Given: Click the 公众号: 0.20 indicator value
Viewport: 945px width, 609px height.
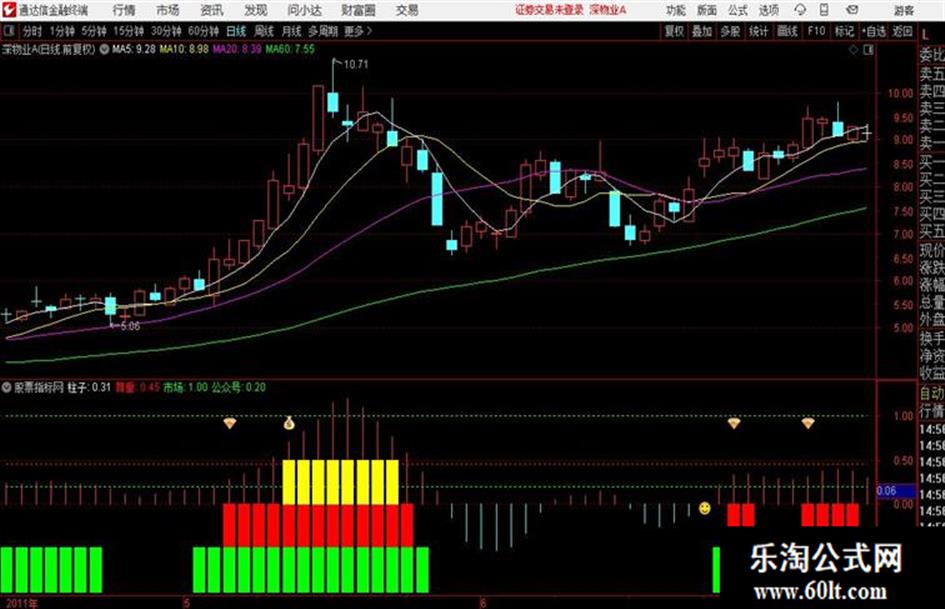Looking at the screenshot, I should (239, 388).
